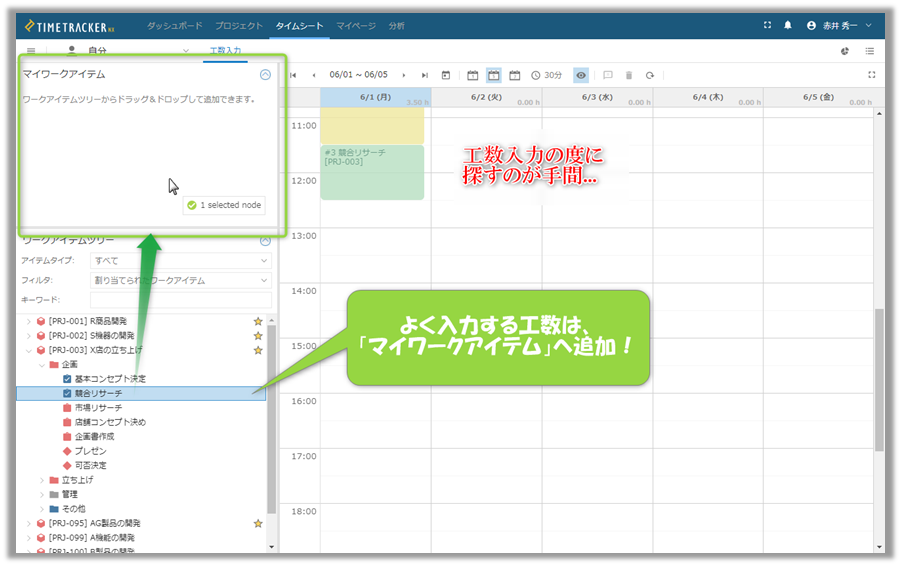Click the timesheet vertical scrollbar thumb
This screenshot has width=901, height=566.
click(879, 380)
